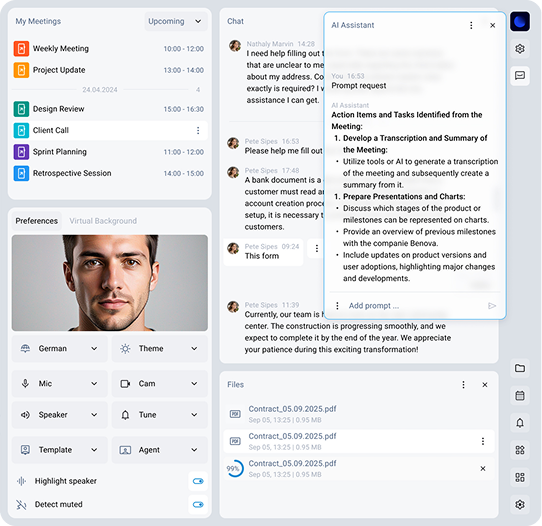
Task: Select the Weekly Meeting entry
Action: [110, 48]
